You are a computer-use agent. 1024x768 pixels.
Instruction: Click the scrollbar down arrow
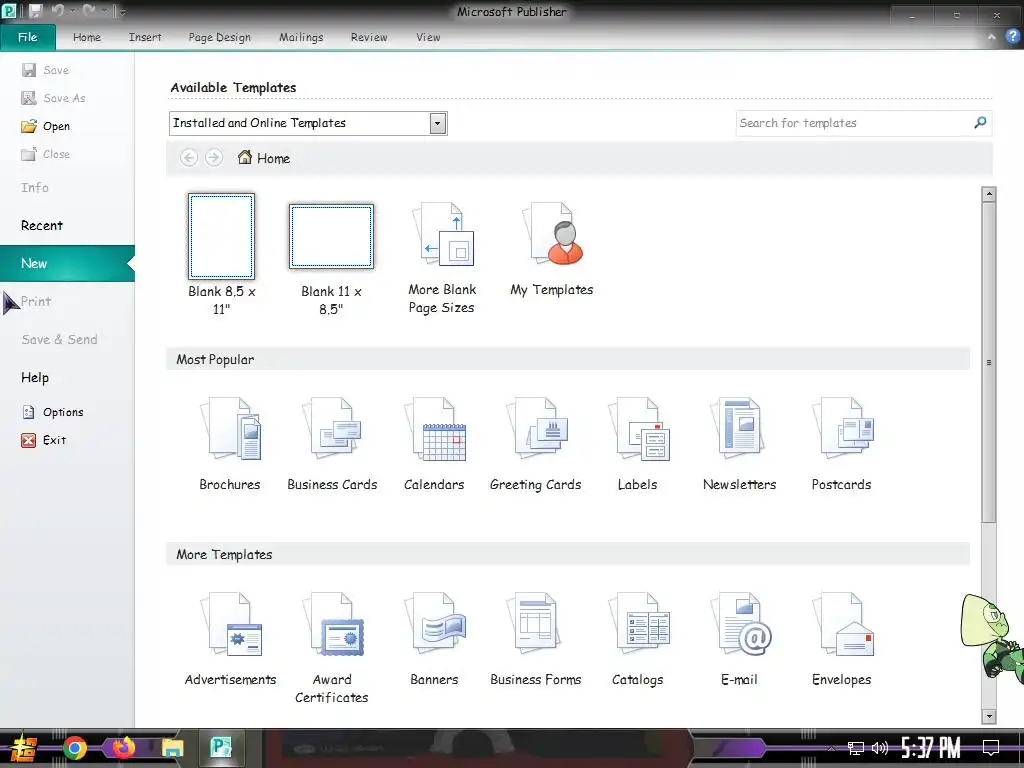click(x=989, y=716)
